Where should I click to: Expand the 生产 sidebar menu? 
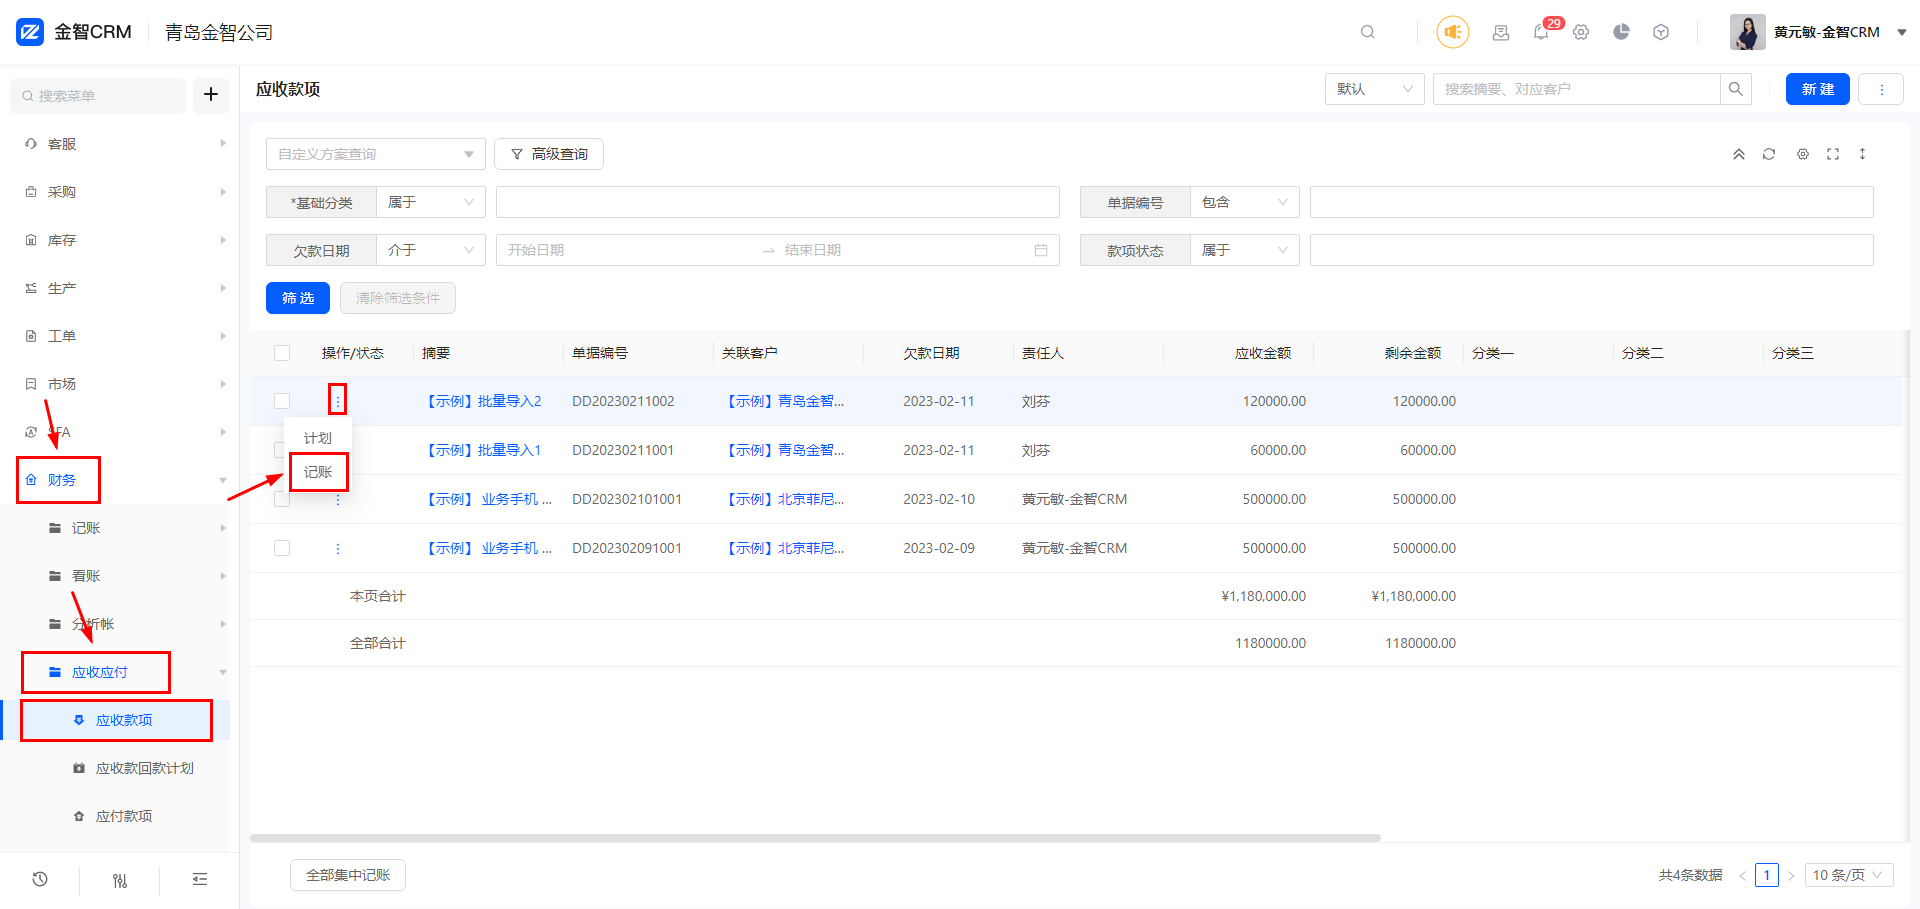point(120,288)
